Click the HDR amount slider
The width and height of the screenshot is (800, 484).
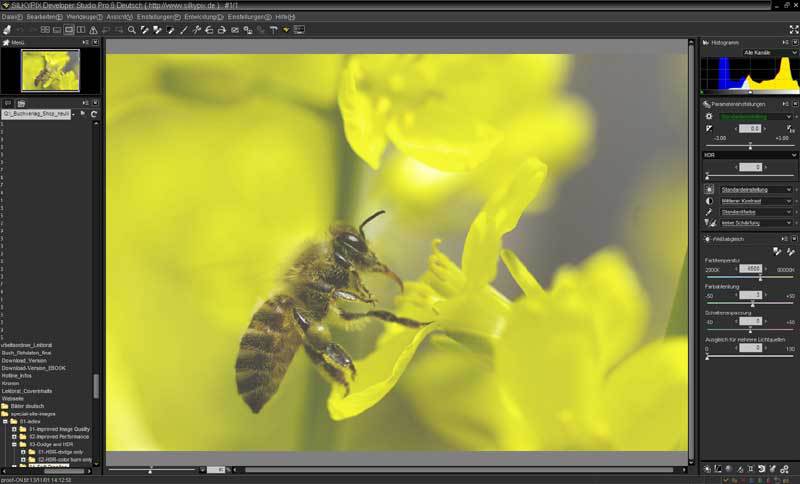click(x=750, y=176)
